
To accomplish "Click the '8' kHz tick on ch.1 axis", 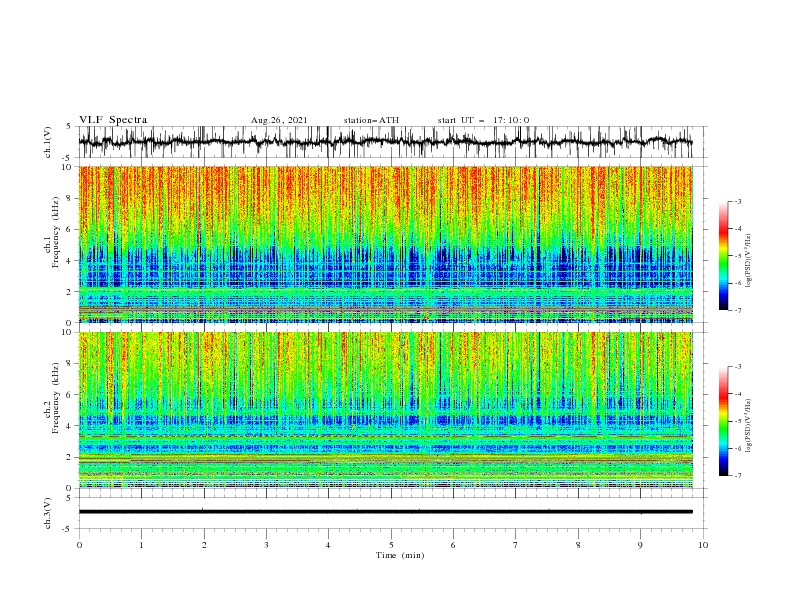I will pos(70,198).
